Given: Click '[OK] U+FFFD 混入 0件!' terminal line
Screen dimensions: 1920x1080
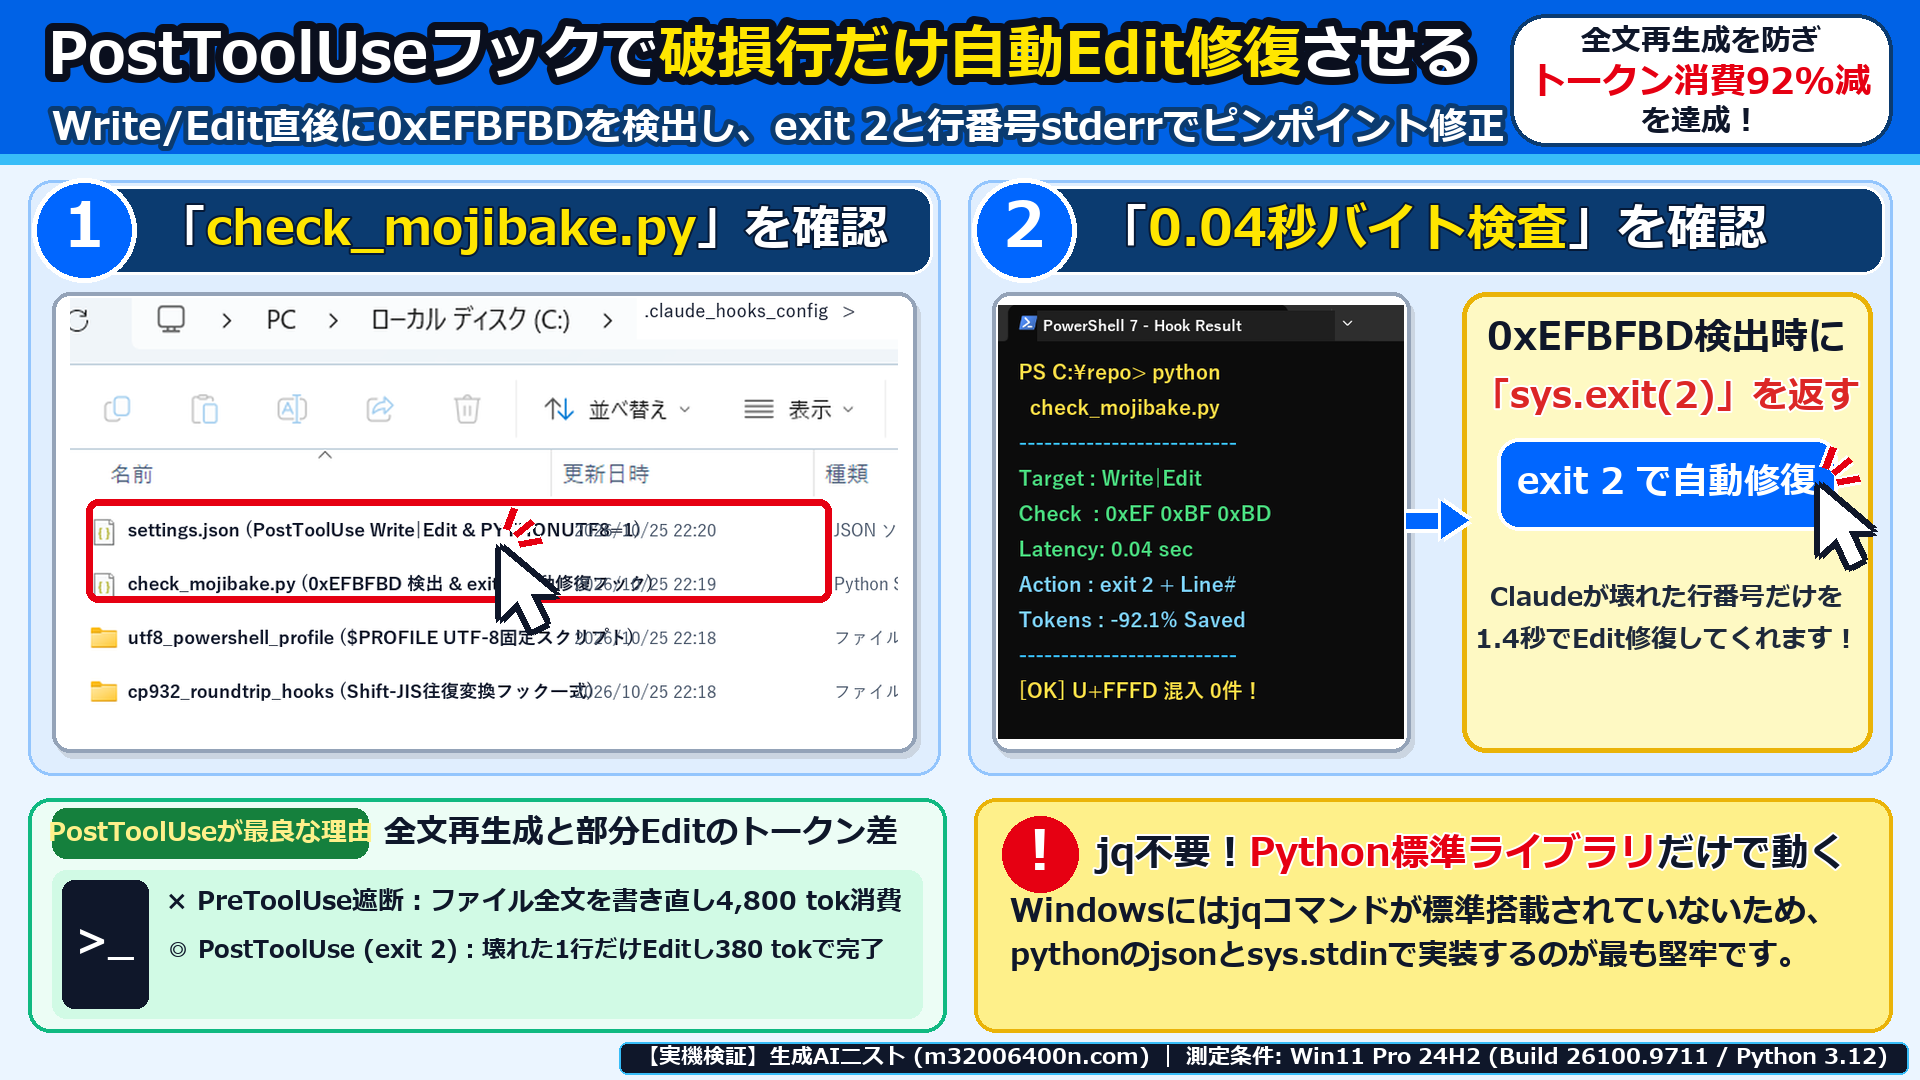Looking at the screenshot, I should point(1138,691).
